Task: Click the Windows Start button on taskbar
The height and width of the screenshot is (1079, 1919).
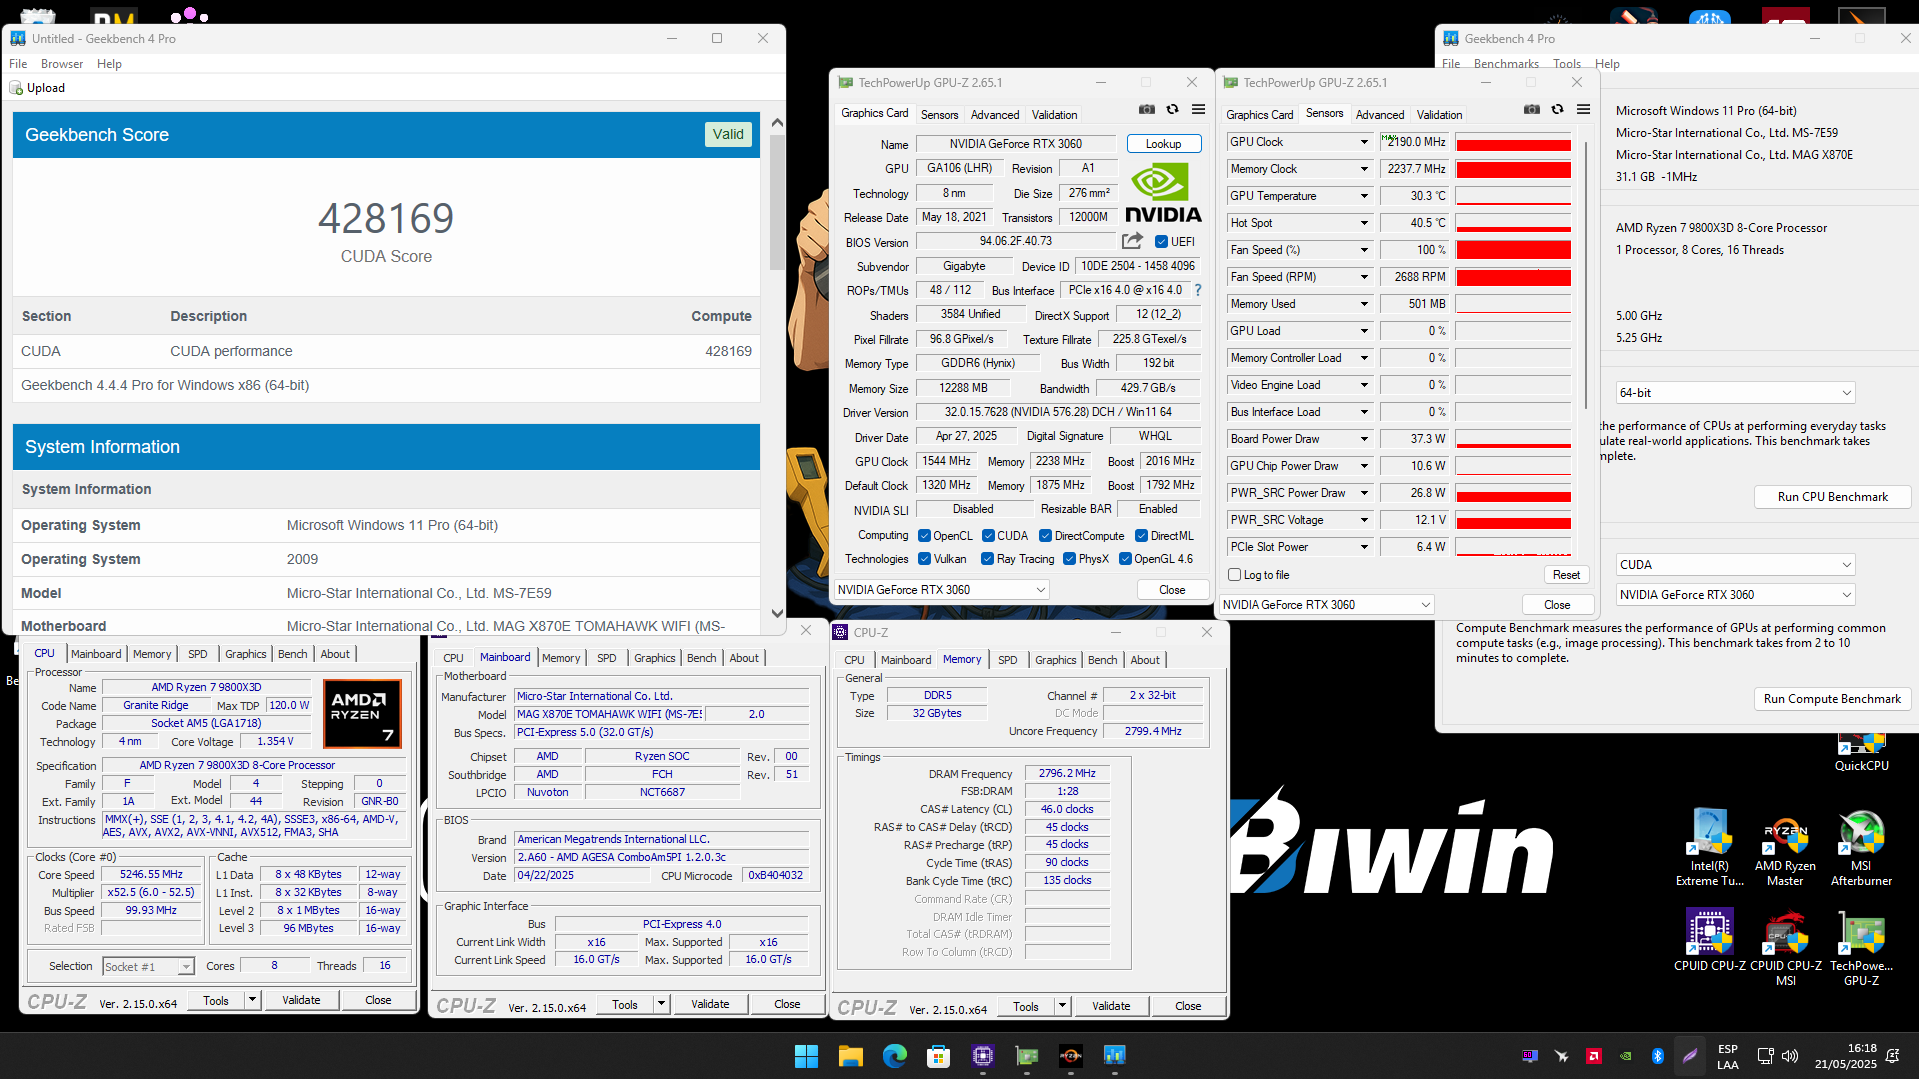Action: 806,1056
